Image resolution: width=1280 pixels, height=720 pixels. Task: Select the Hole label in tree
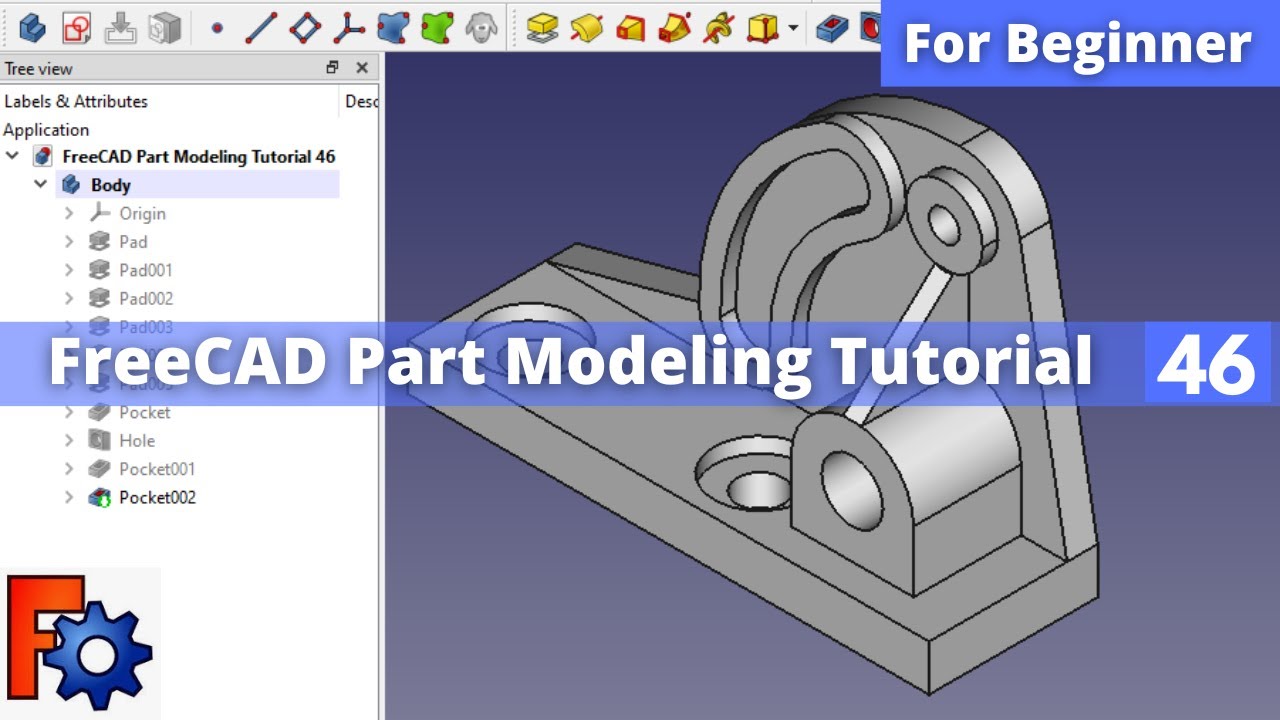click(137, 440)
